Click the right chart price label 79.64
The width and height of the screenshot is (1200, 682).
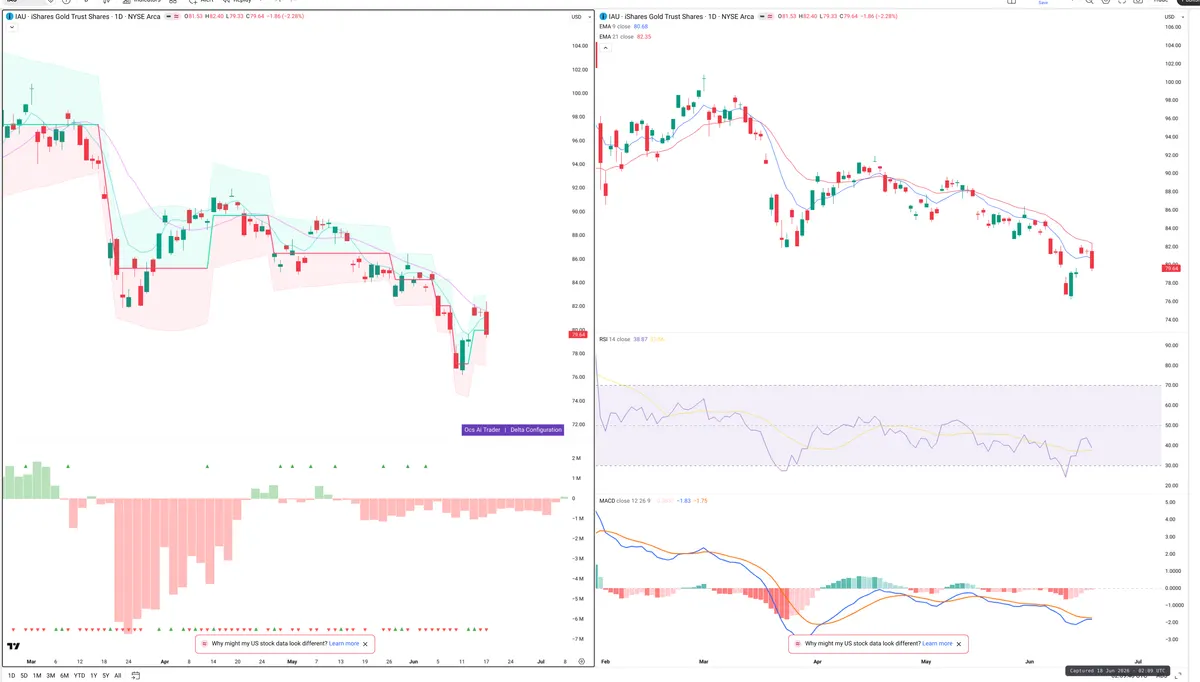pos(1171,269)
